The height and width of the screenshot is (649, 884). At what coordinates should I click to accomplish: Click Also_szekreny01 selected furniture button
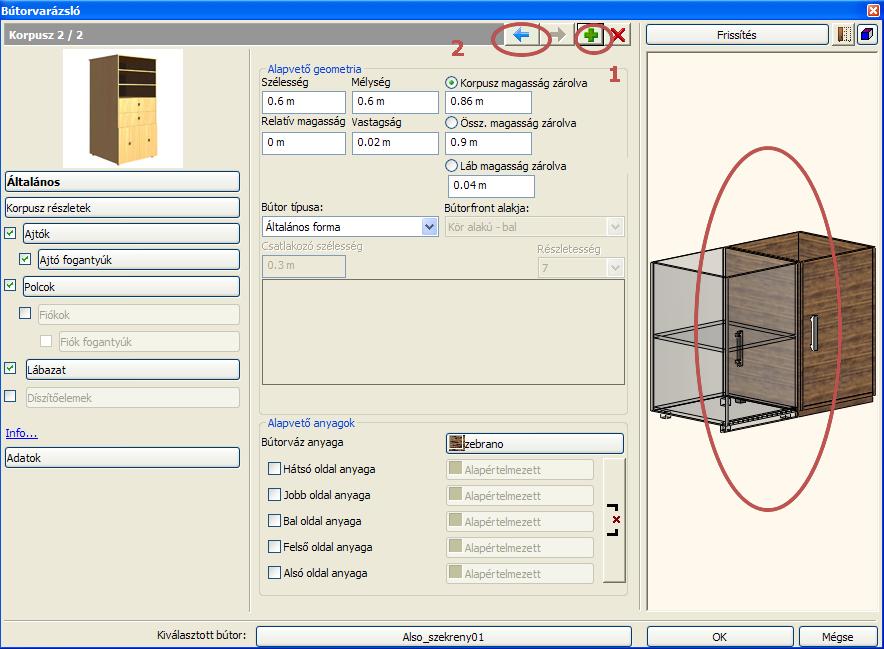[x=444, y=637]
